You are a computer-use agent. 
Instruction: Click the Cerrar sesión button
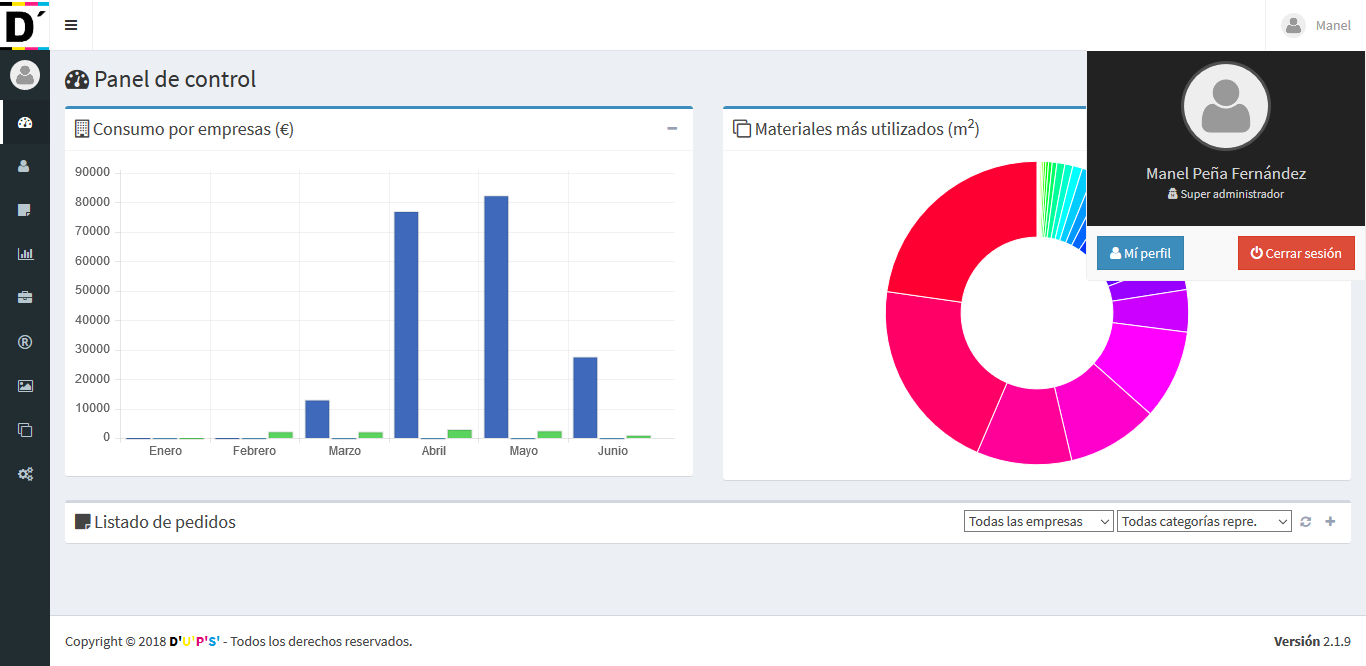[1296, 254]
